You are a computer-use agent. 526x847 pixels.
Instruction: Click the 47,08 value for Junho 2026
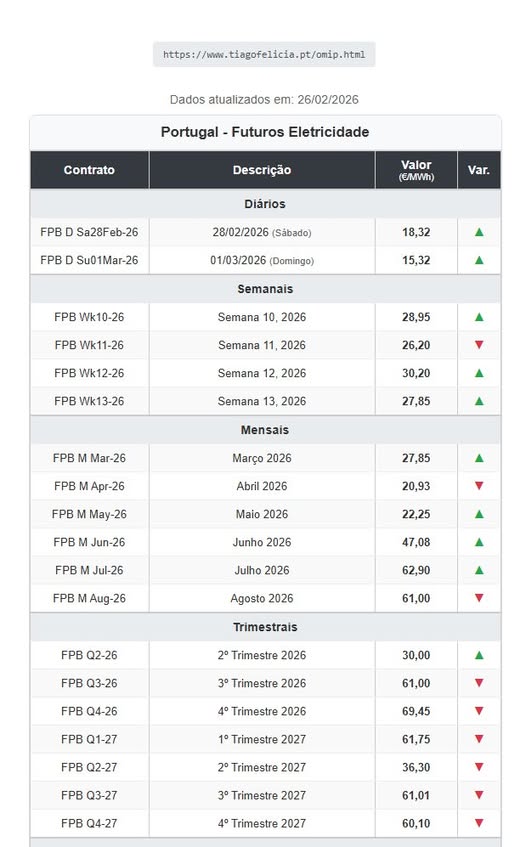coord(416,542)
